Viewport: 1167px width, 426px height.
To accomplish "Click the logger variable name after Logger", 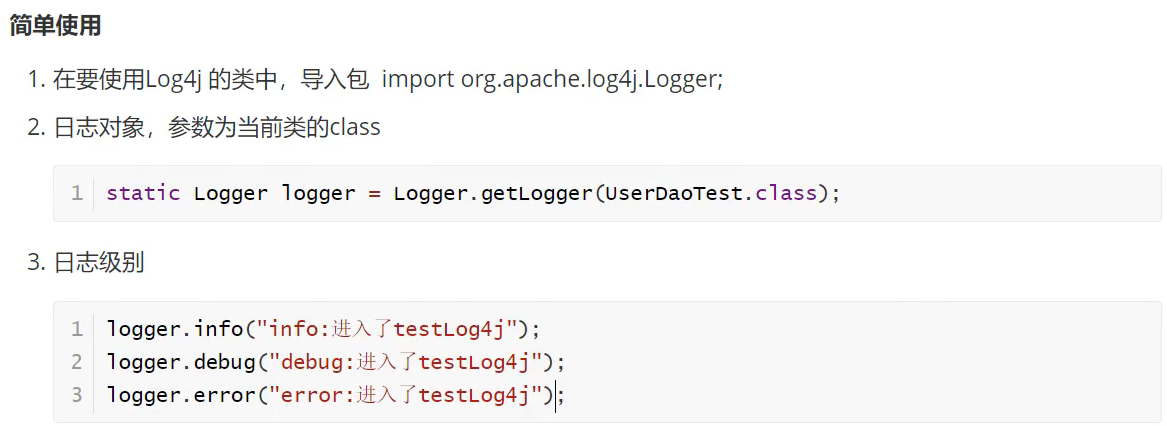I will 319,194.
